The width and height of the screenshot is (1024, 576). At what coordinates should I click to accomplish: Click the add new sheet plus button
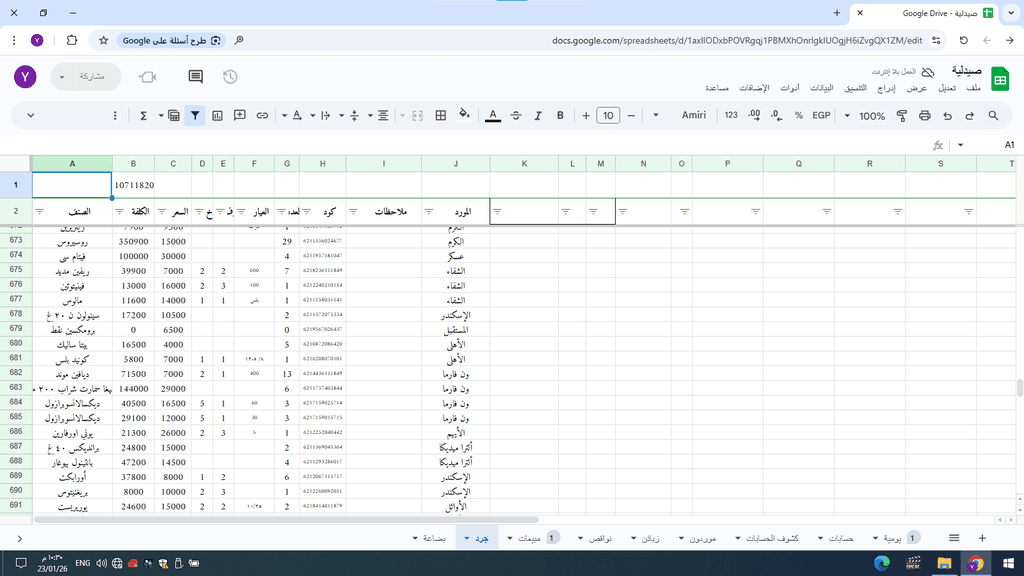point(982,538)
